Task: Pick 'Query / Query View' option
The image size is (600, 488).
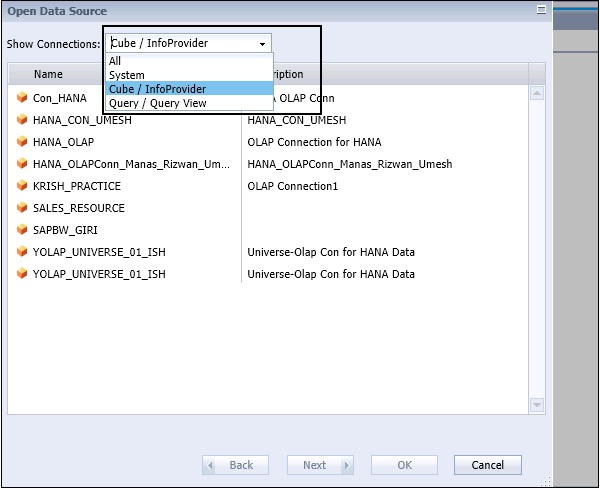Action: (x=189, y=103)
